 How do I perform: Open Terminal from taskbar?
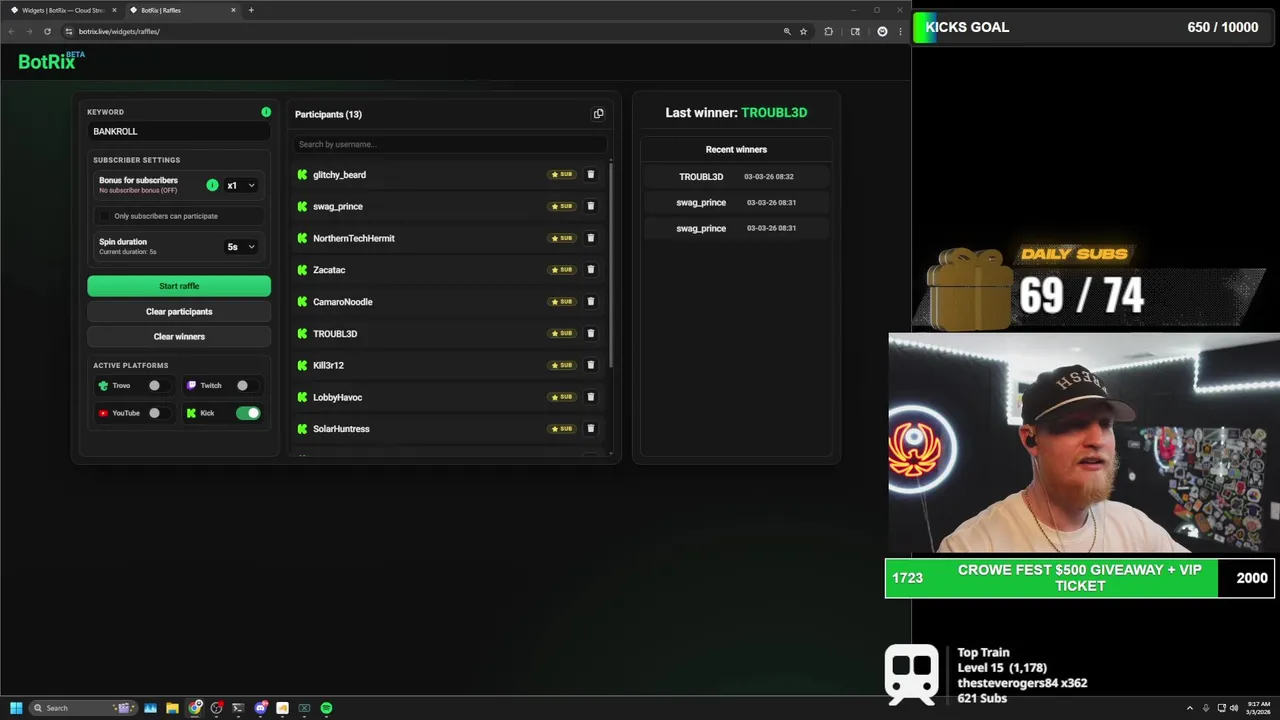(238, 708)
